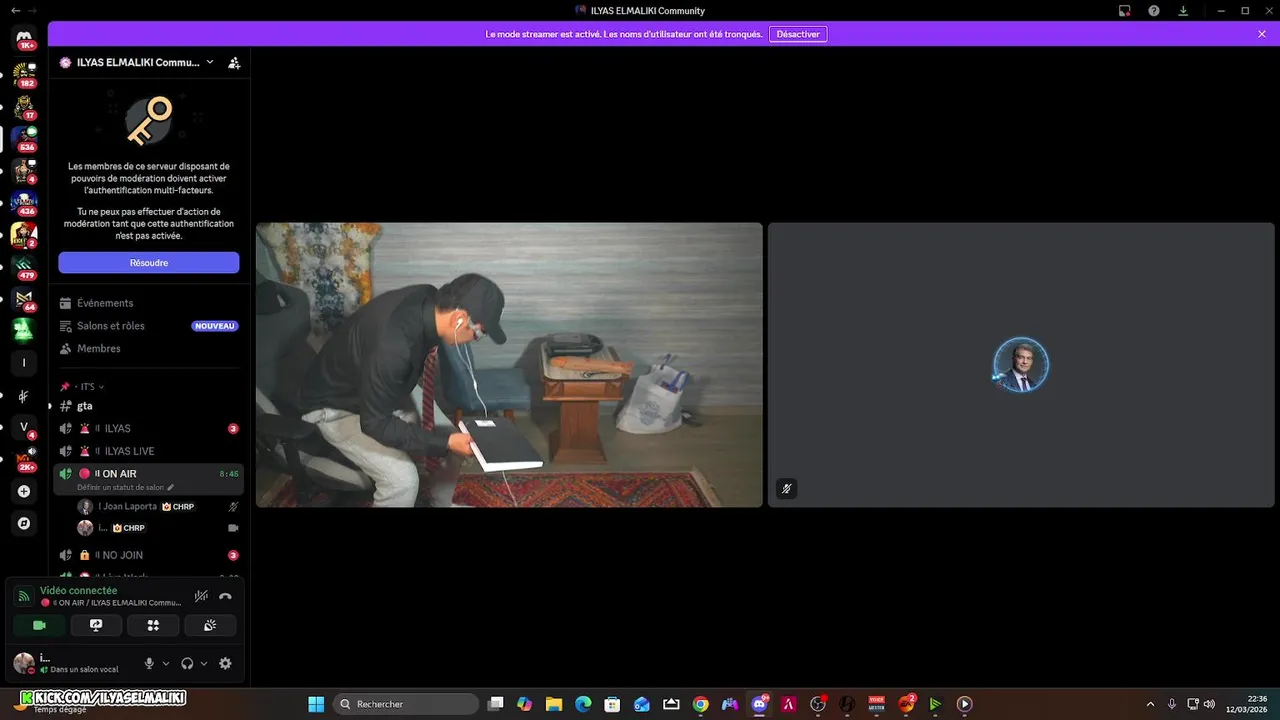Open the server with 479 badge
The width and height of the screenshot is (1280, 720).
[x=24, y=266]
